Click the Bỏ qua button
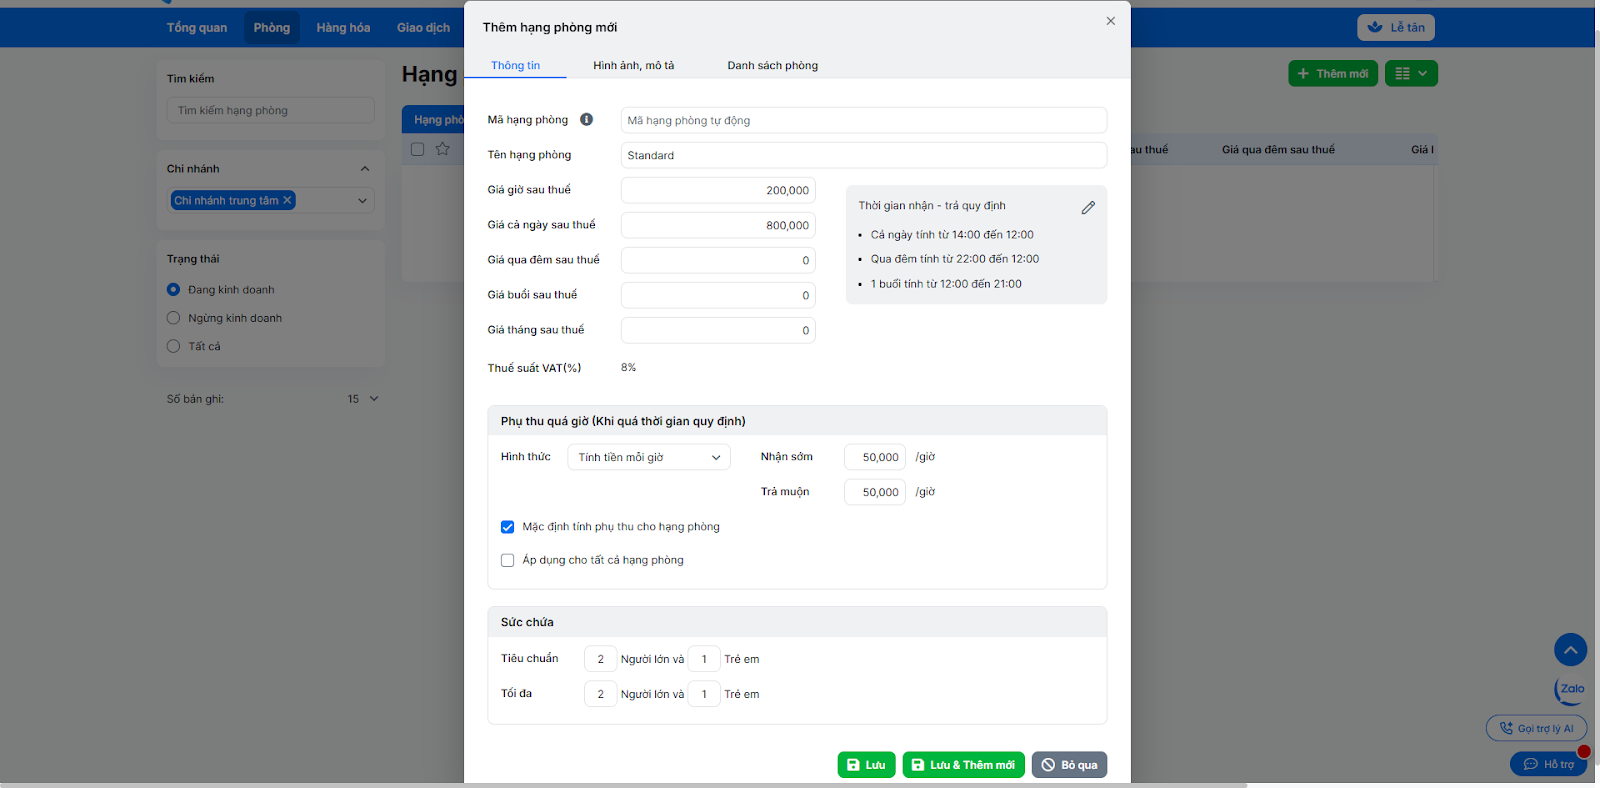 [1069, 765]
